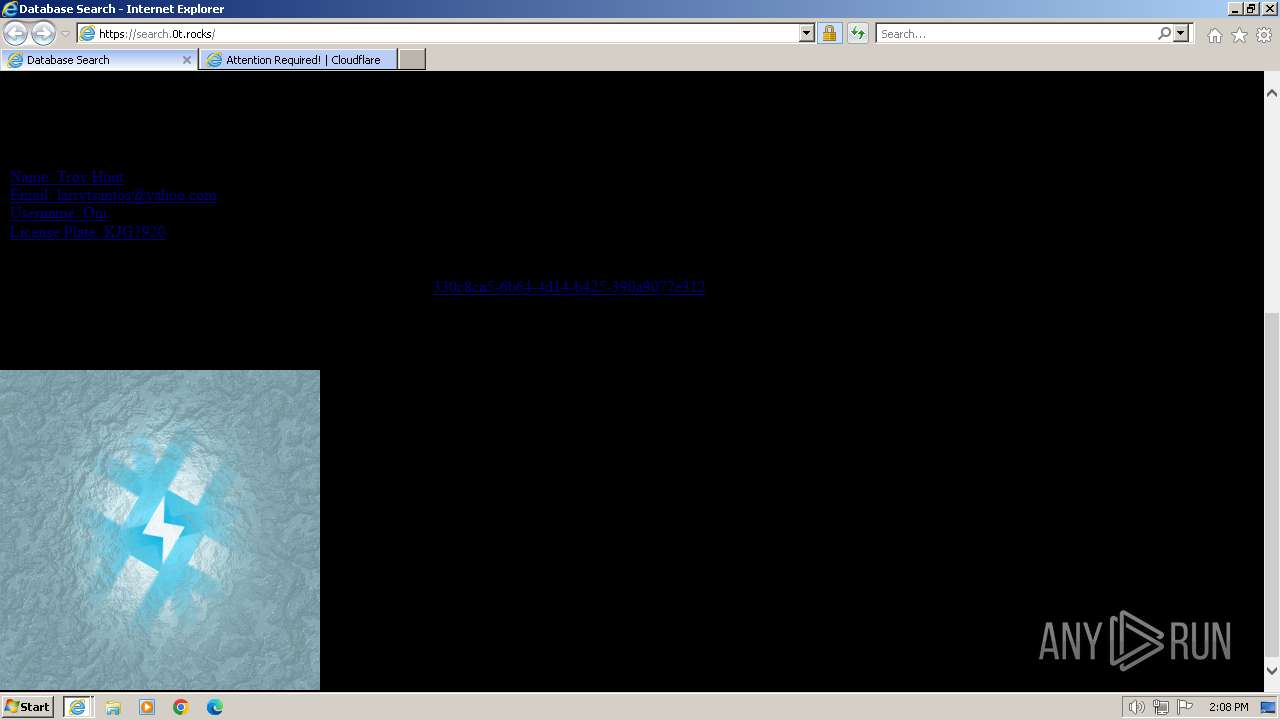Screen dimensions: 1280x720
Task: Expand the address bar autocomplete dropdown
Action: pos(807,33)
